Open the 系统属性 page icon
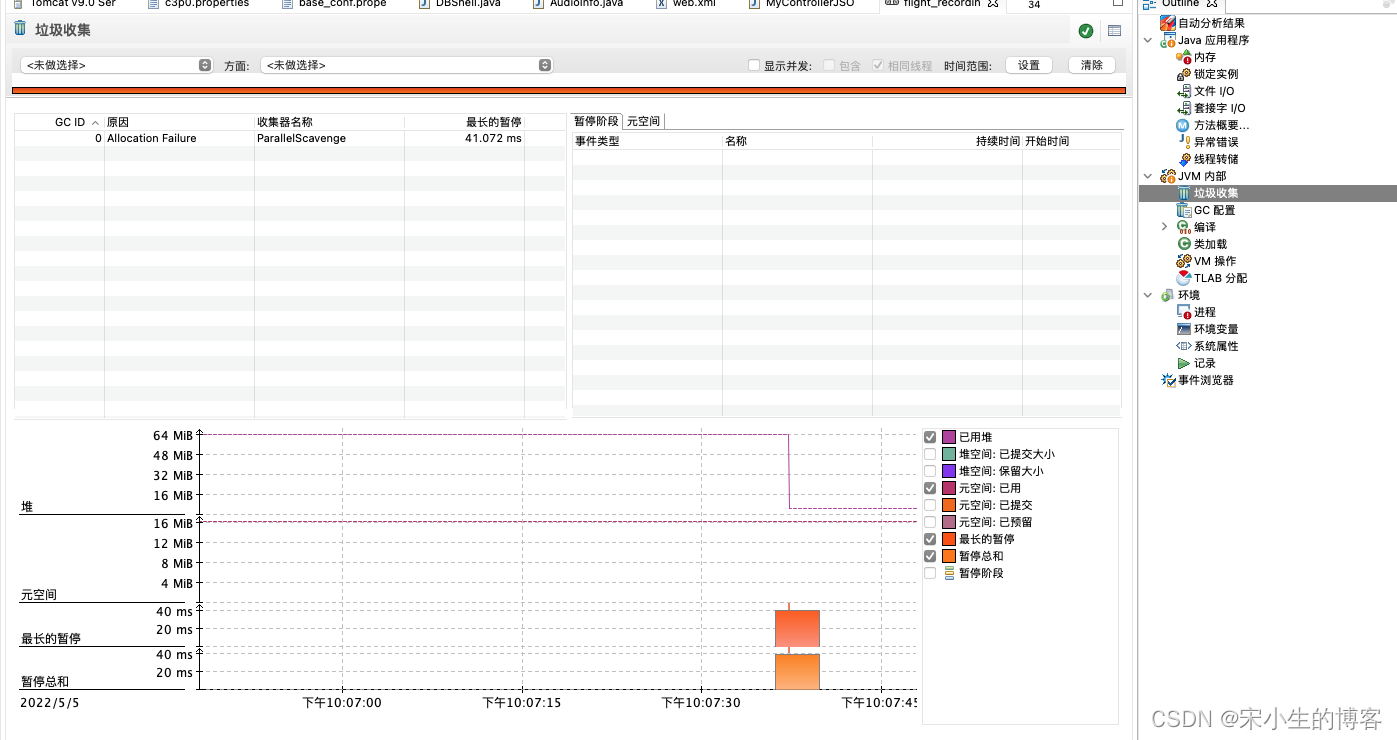The image size is (1397, 740). [x=1184, y=346]
